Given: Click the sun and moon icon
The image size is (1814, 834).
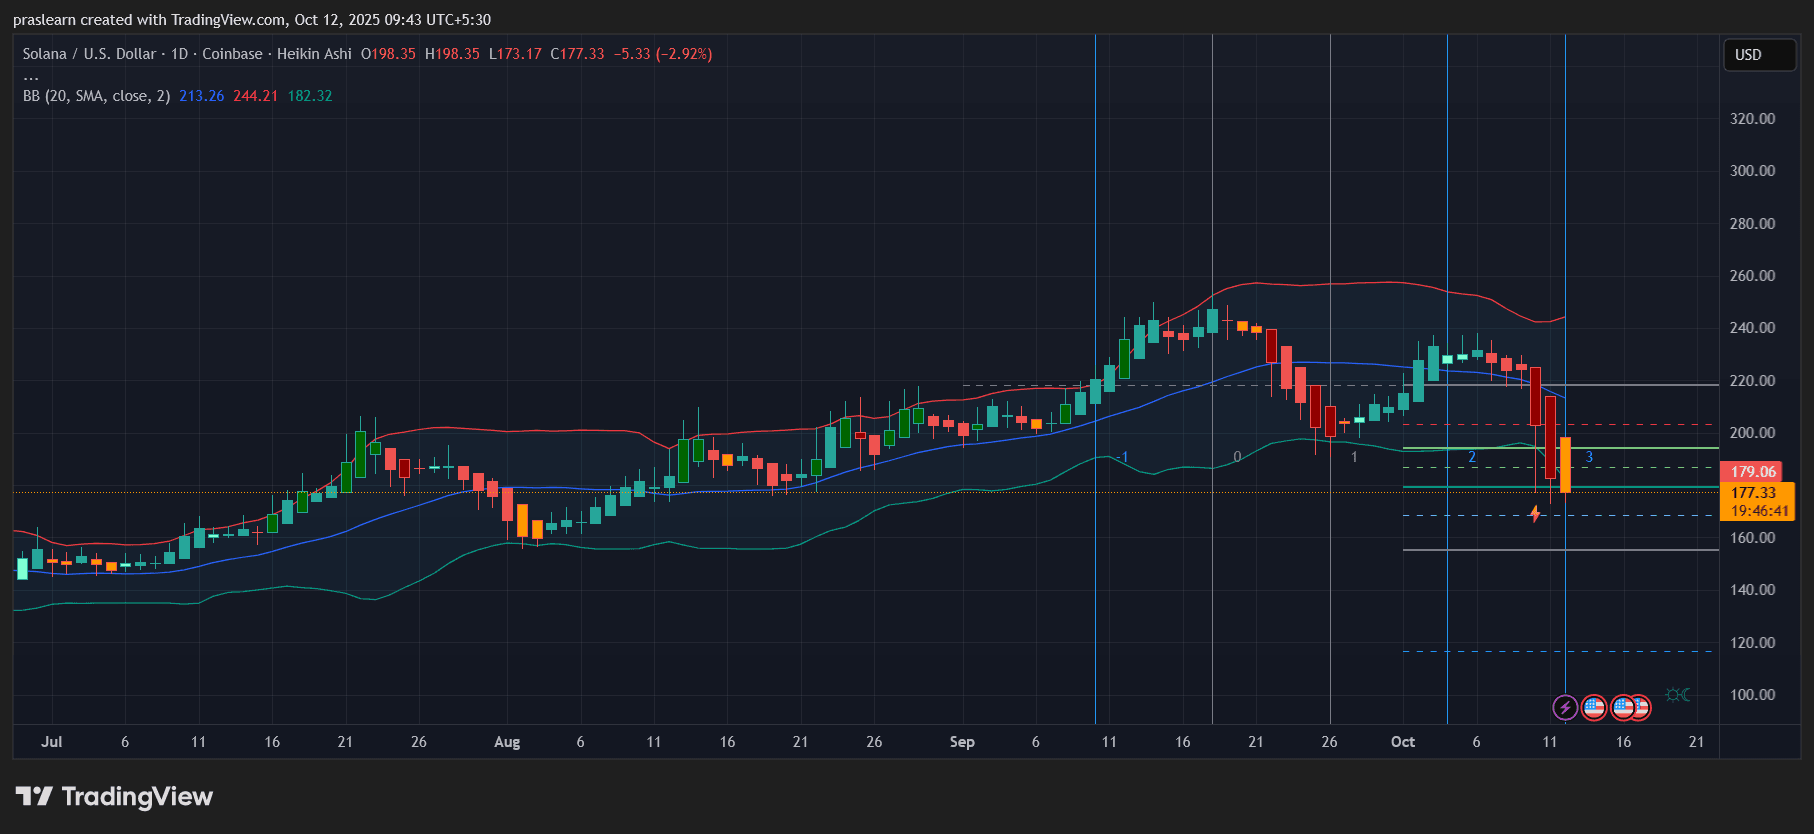Looking at the screenshot, I should point(1677,695).
